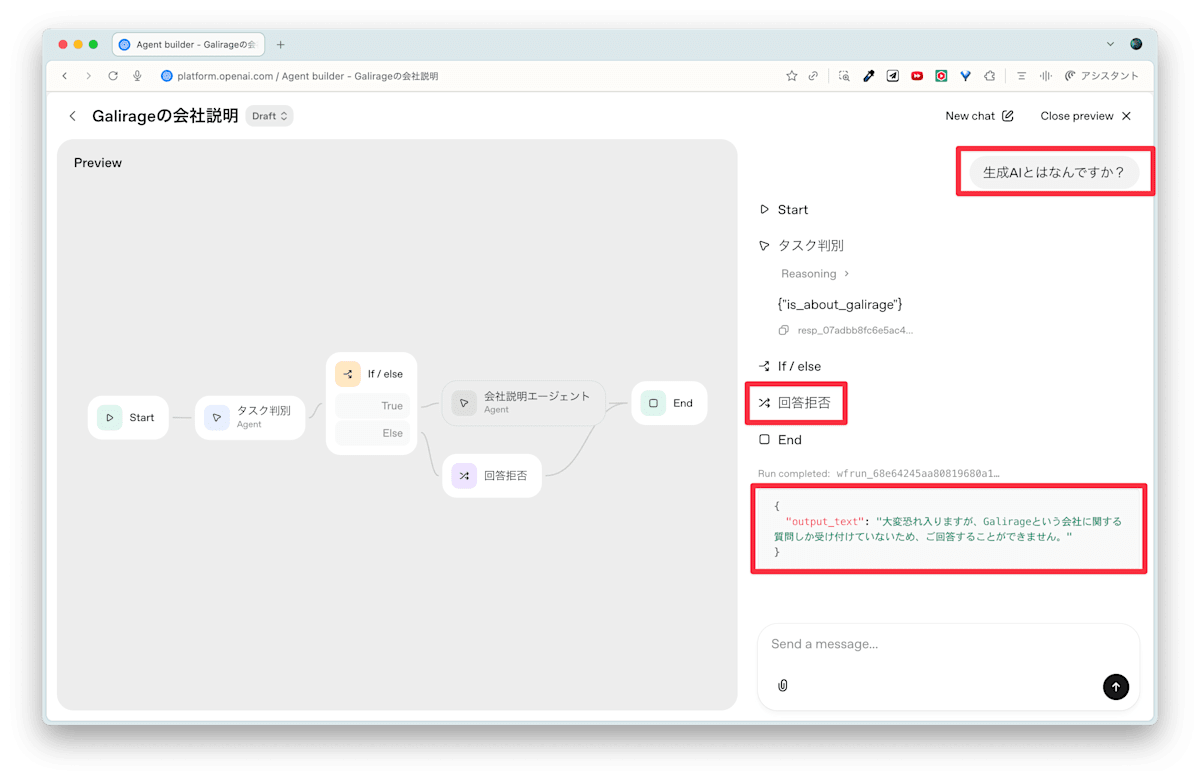Click the browser forward button

coord(88,76)
